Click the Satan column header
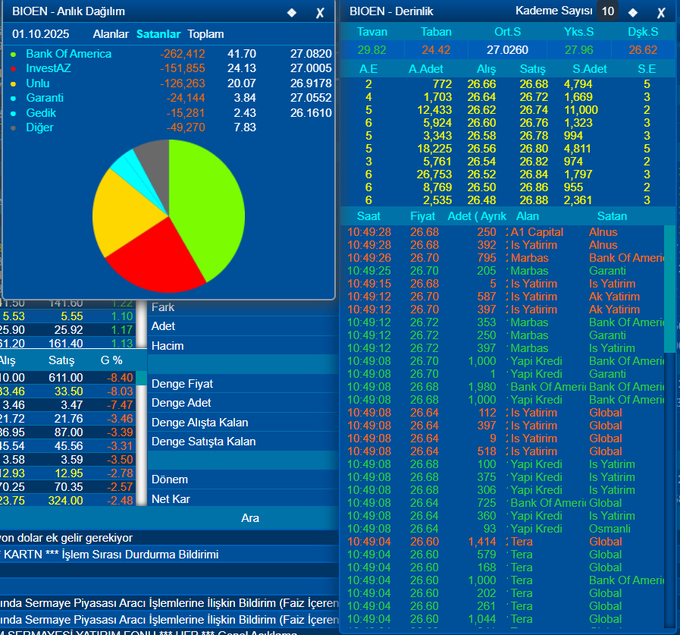 pos(612,216)
